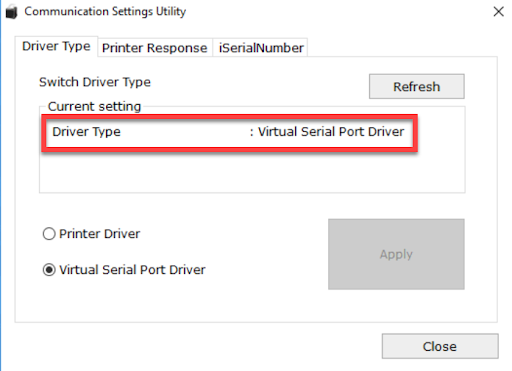This screenshot has width=512, height=371.
Task: Open the Printer Response tab
Action: coord(155,48)
